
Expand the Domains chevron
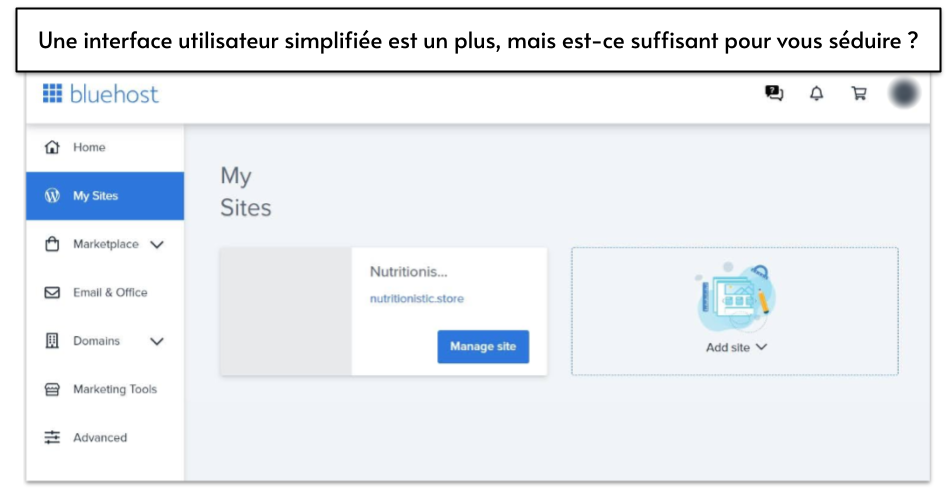pos(157,341)
